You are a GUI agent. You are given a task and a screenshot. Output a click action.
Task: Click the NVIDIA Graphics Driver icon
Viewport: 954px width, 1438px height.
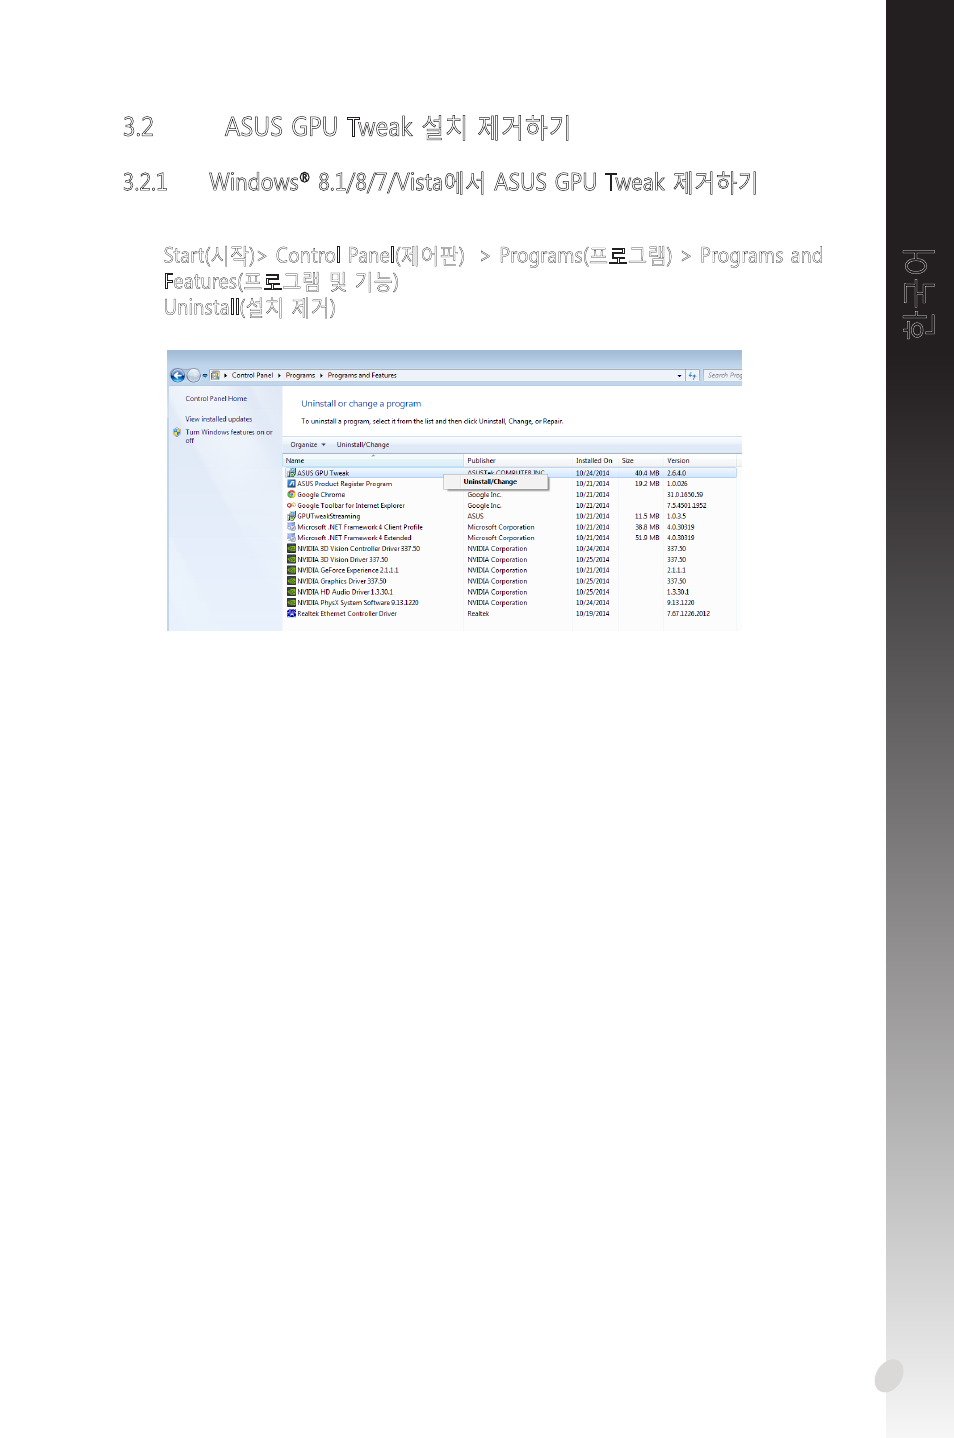(291, 581)
